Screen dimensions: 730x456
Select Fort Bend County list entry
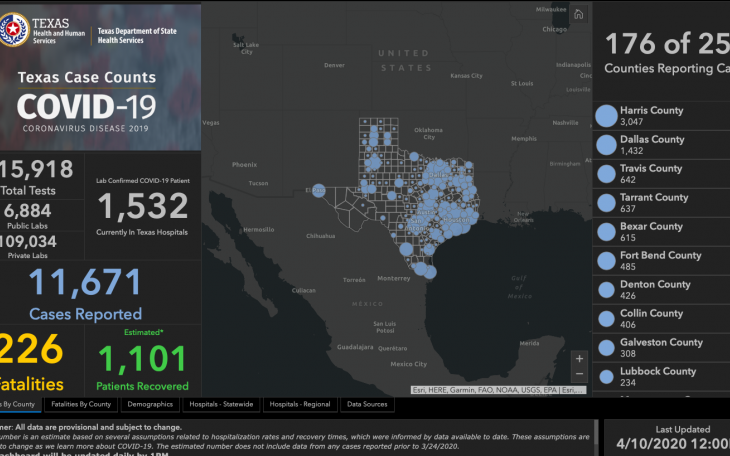click(660, 261)
